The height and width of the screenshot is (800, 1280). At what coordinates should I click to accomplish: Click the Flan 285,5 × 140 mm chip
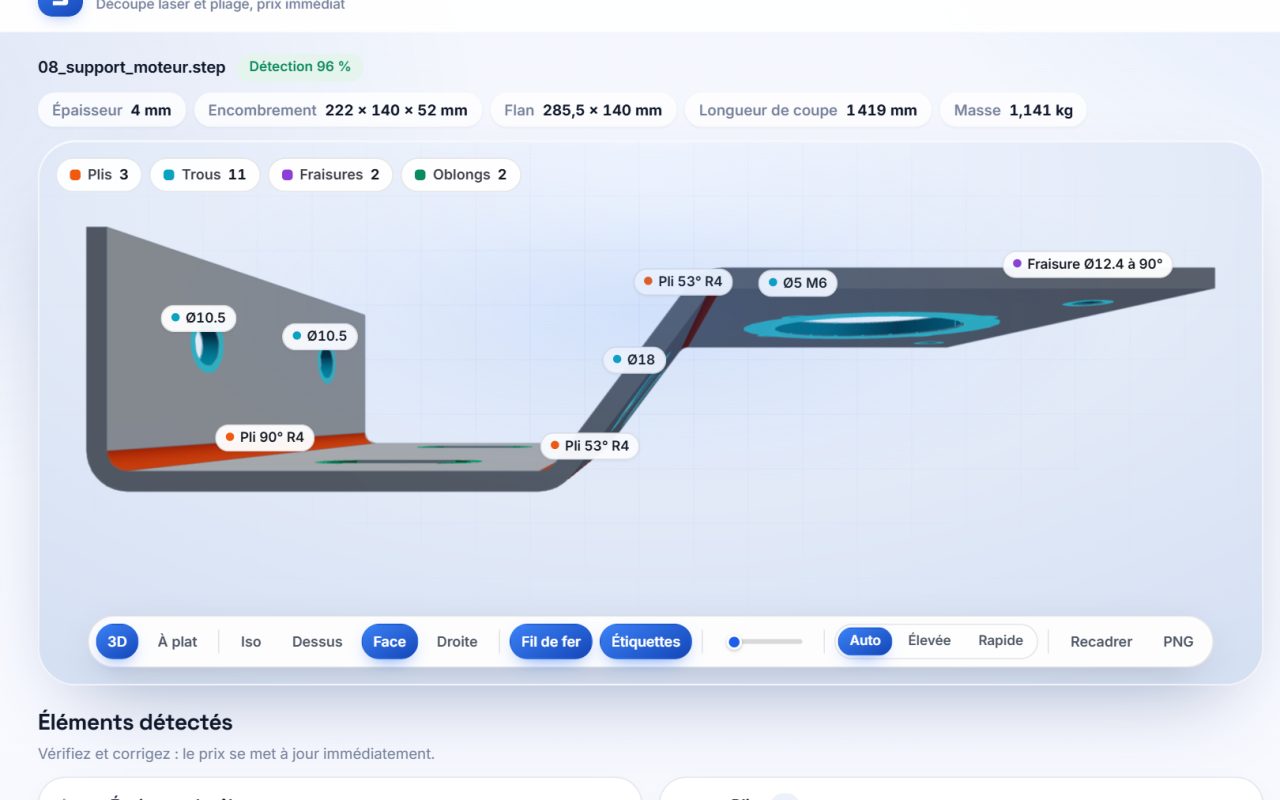[x=583, y=110]
